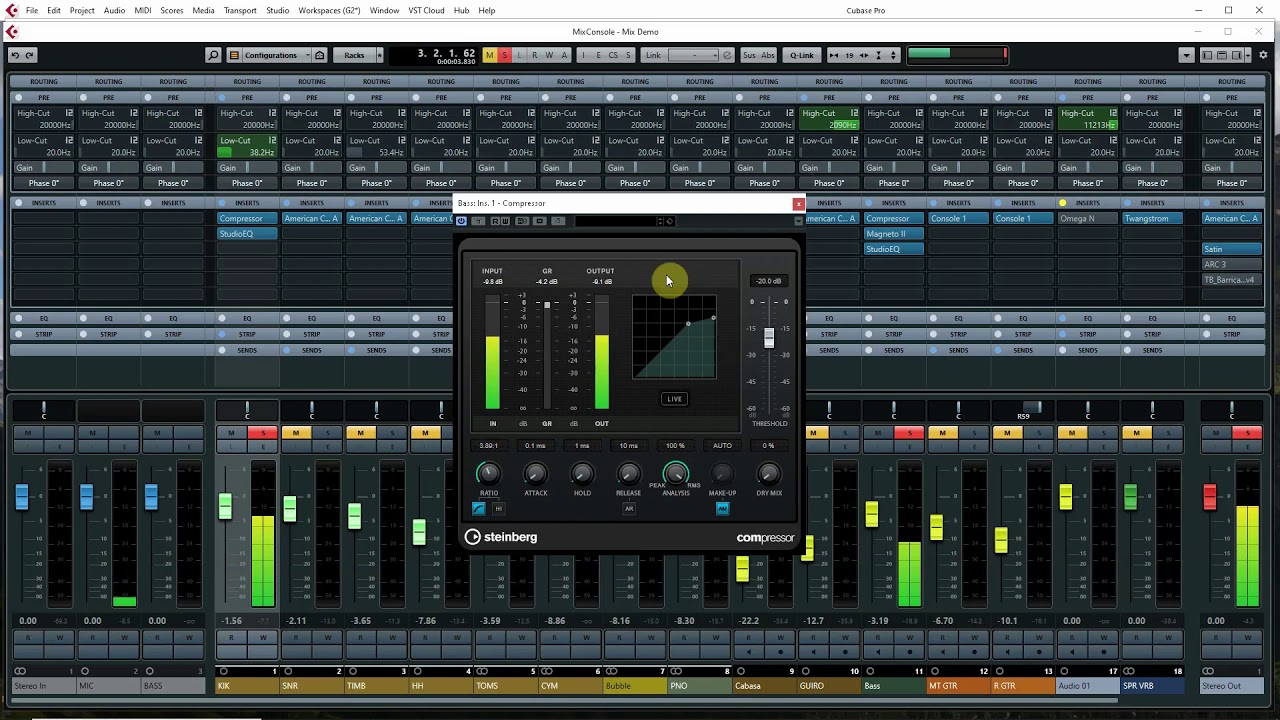Open the Link group dropdown
Image resolution: width=1280 pixels, height=720 pixels.
695,55
